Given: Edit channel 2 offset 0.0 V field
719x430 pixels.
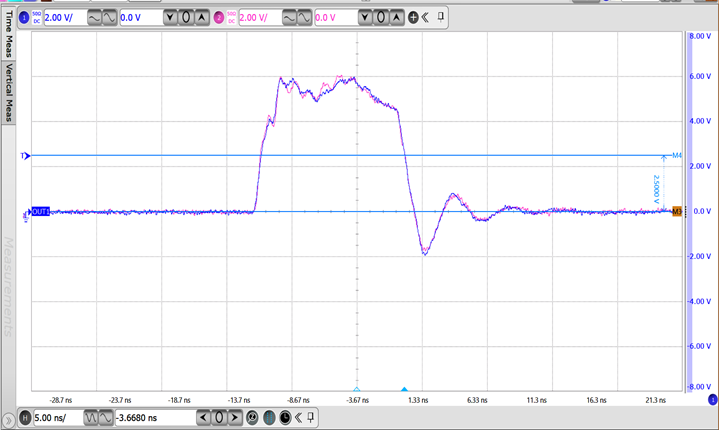Looking at the screenshot, I should (336, 18).
